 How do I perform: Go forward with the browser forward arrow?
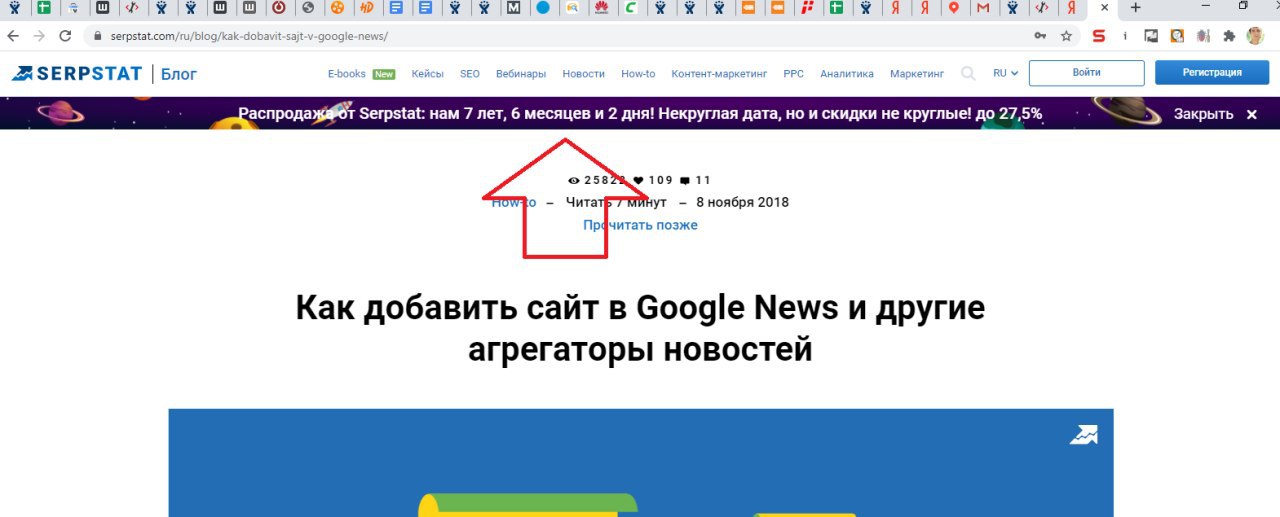click(x=39, y=35)
